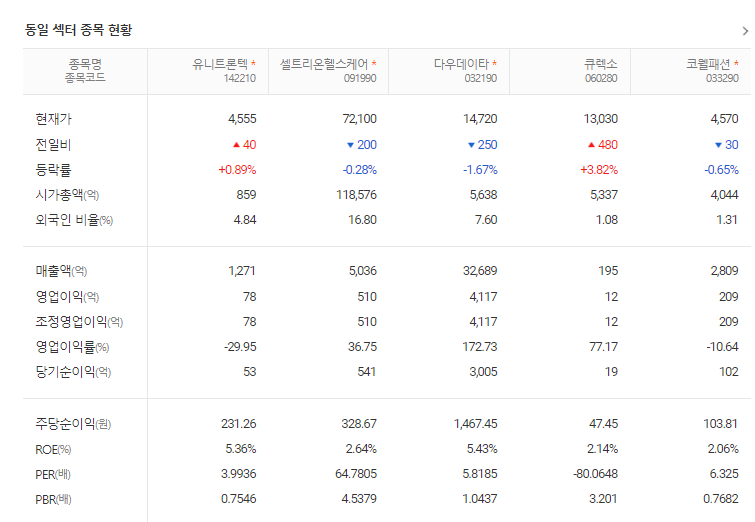The height and width of the screenshot is (522, 755).
Task: Click the 주당순이익(원) row label
Action: (73, 424)
